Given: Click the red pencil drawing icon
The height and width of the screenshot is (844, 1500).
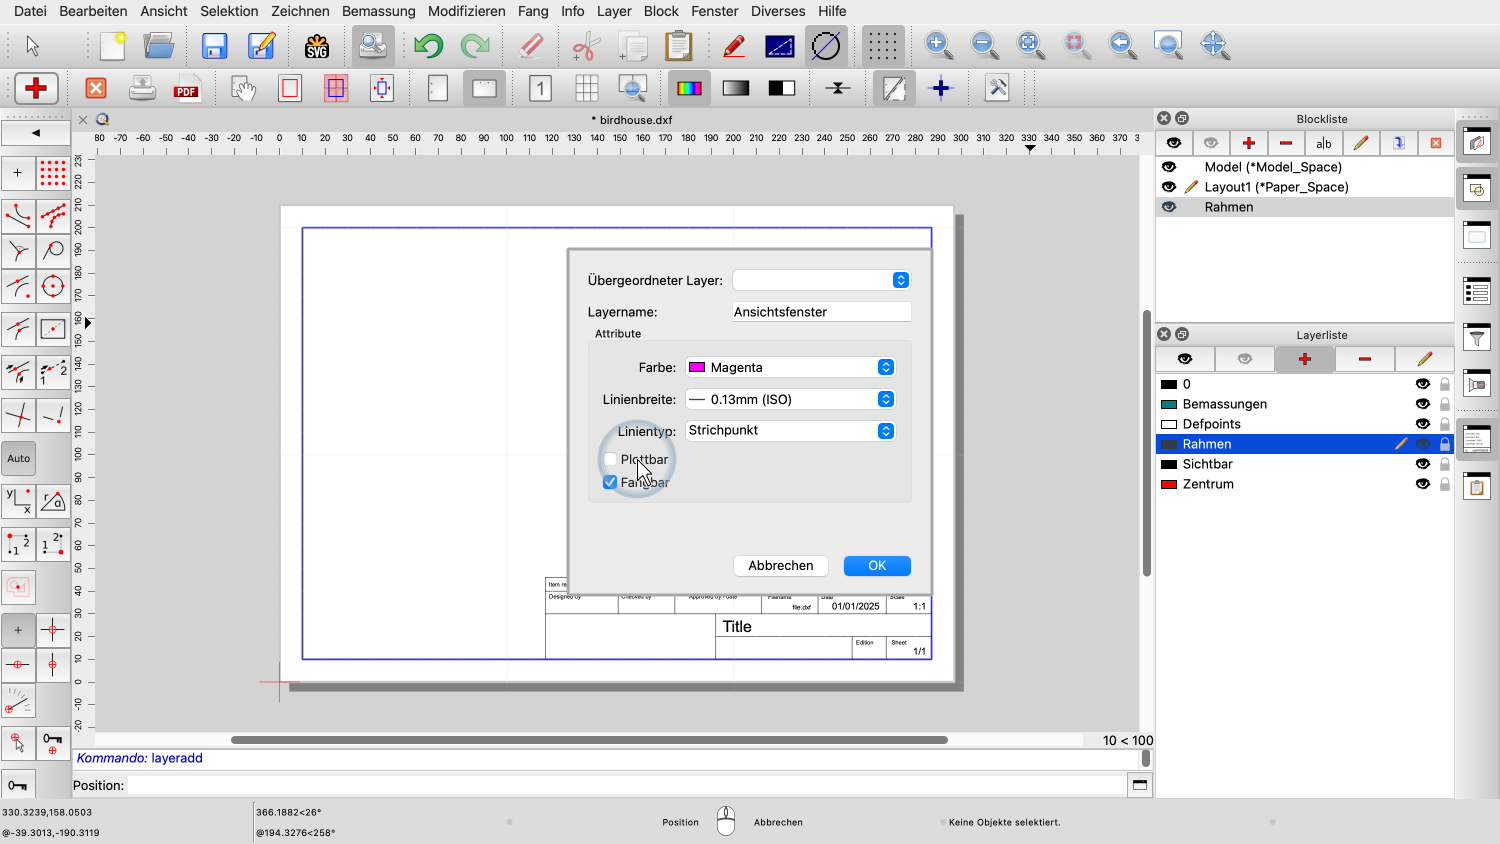Looking at the screenshot, I should [x=733, y=46].
